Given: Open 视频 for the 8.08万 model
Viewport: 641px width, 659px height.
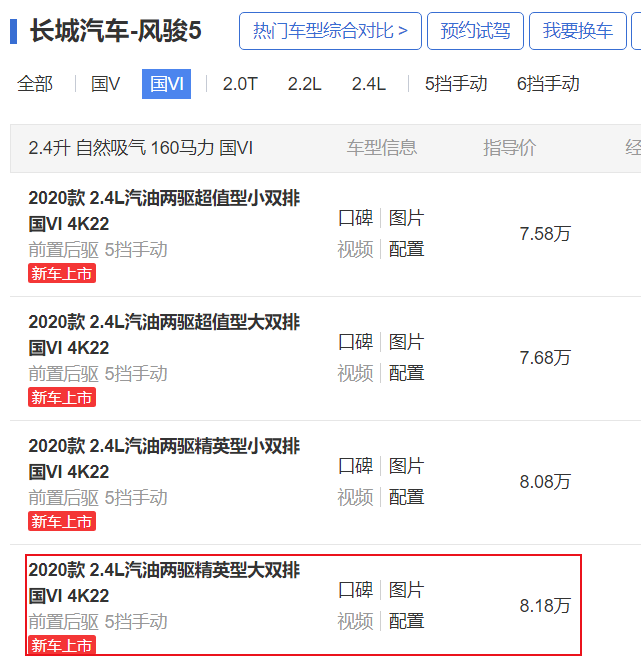Looking at the screenshot, I should tap(355, 497).
